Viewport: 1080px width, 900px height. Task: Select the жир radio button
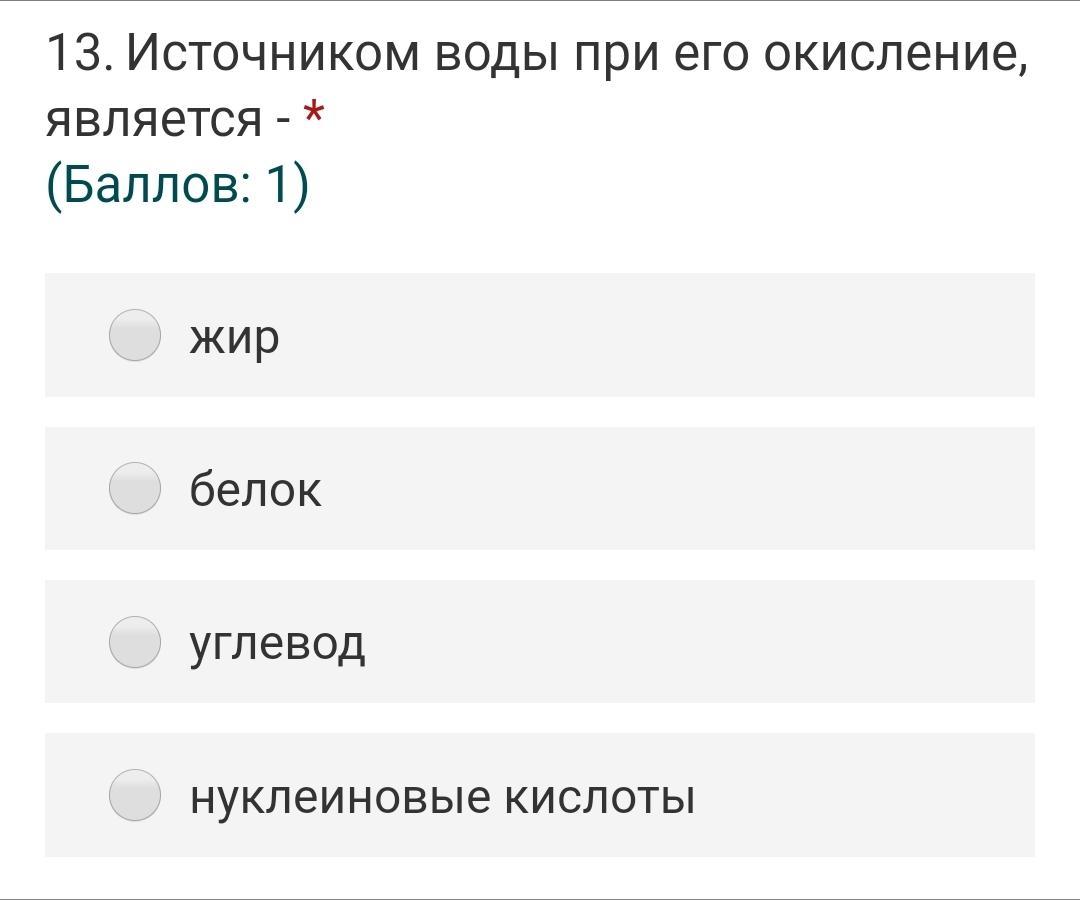coord(135,335)
